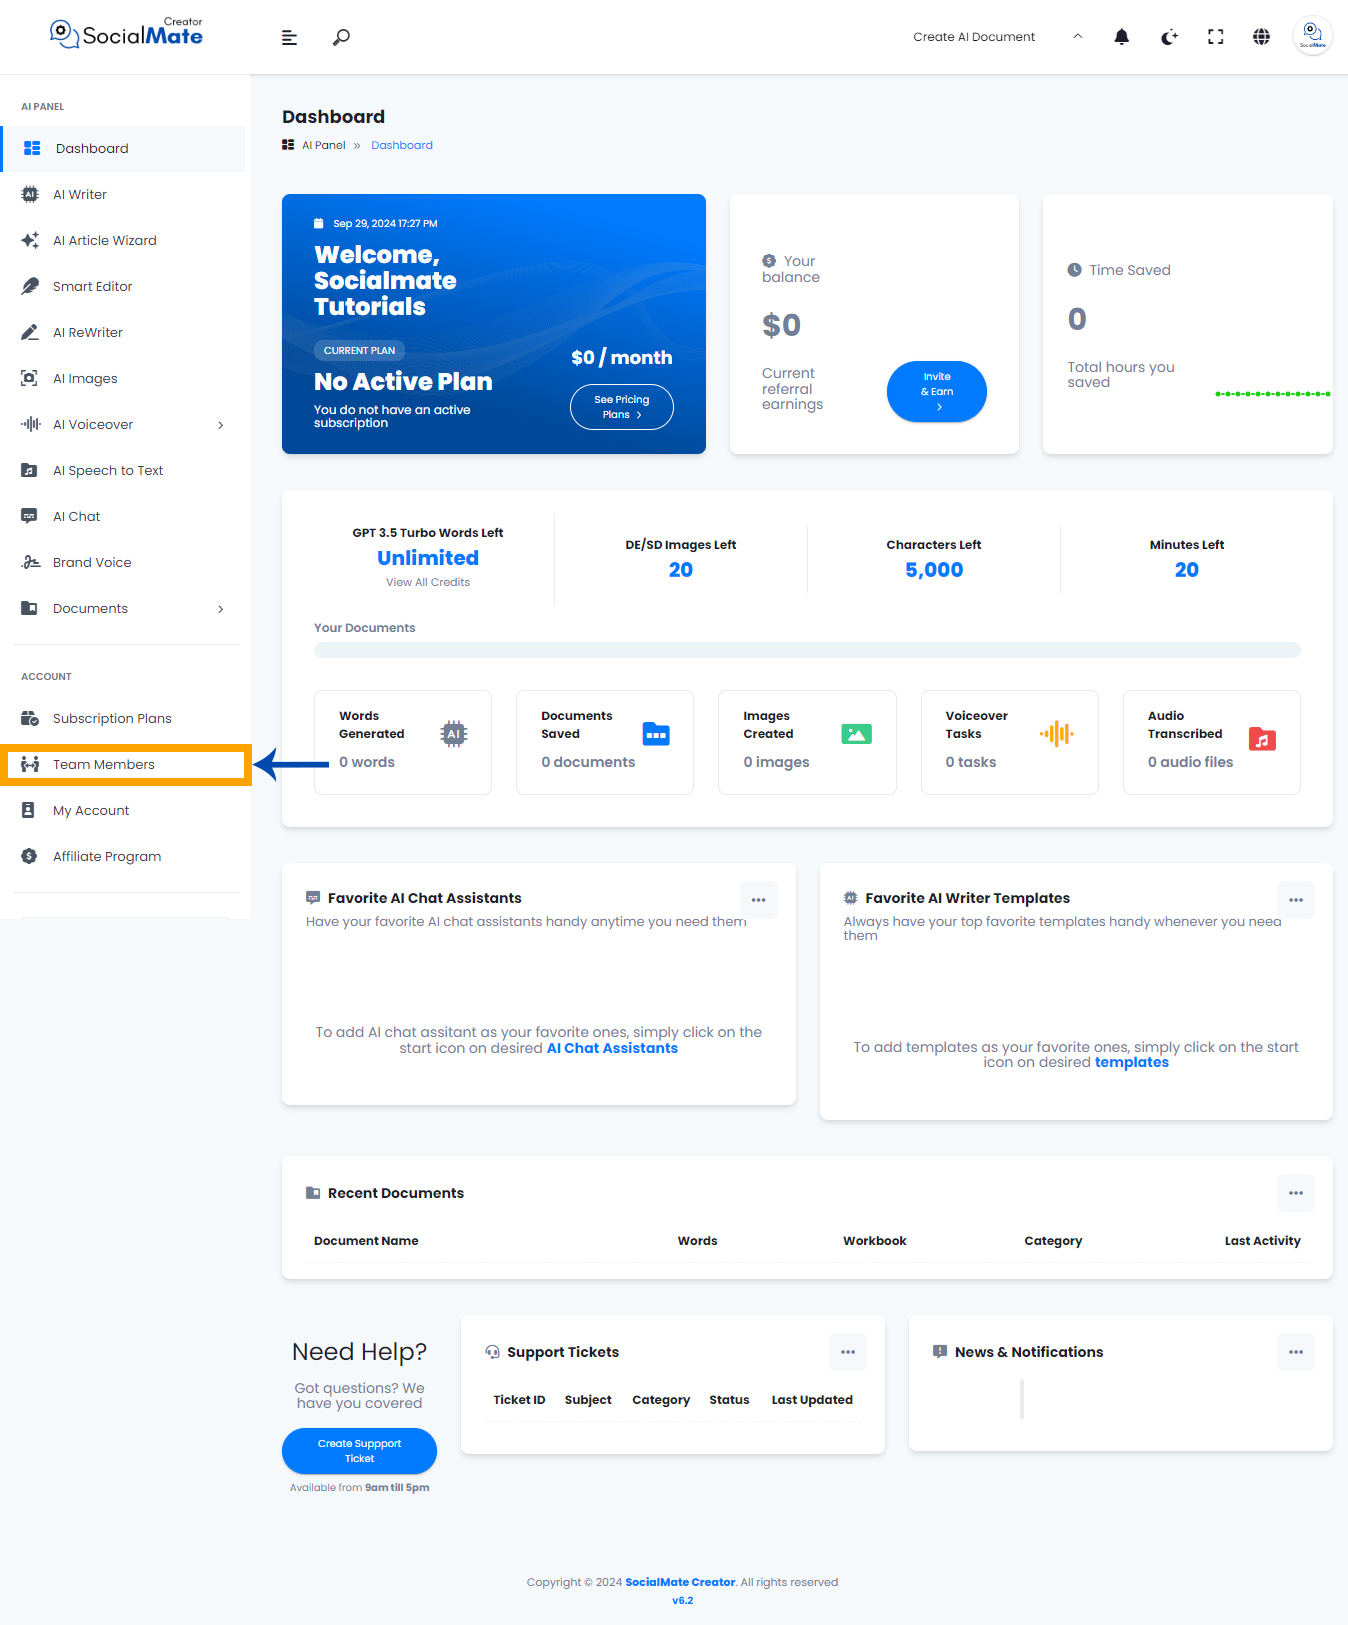The height and width of the screenshot is (1625, 1348).
Task: Open Favorite AI Chat Assistants options menu
Action: pos(759,900)
